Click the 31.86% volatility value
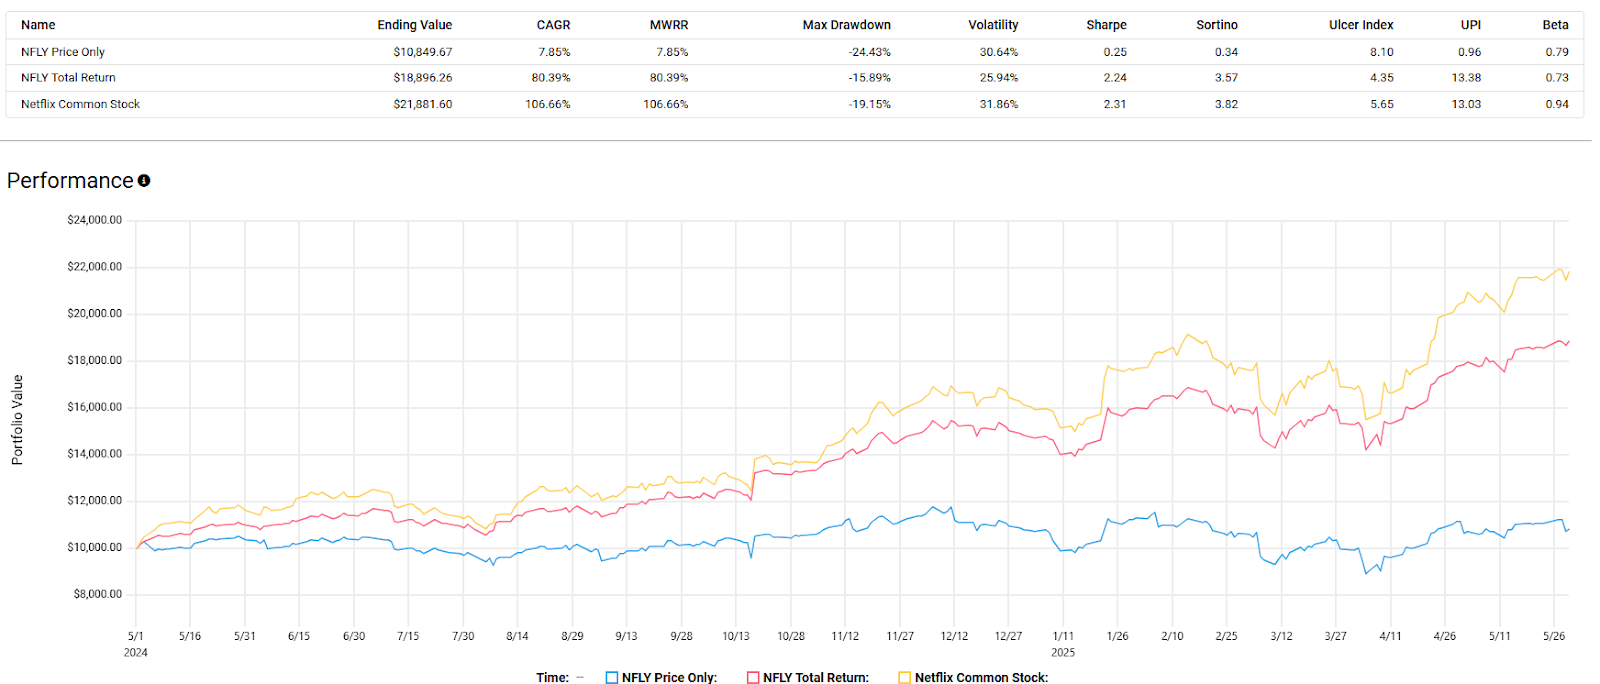 pos(999,104)
